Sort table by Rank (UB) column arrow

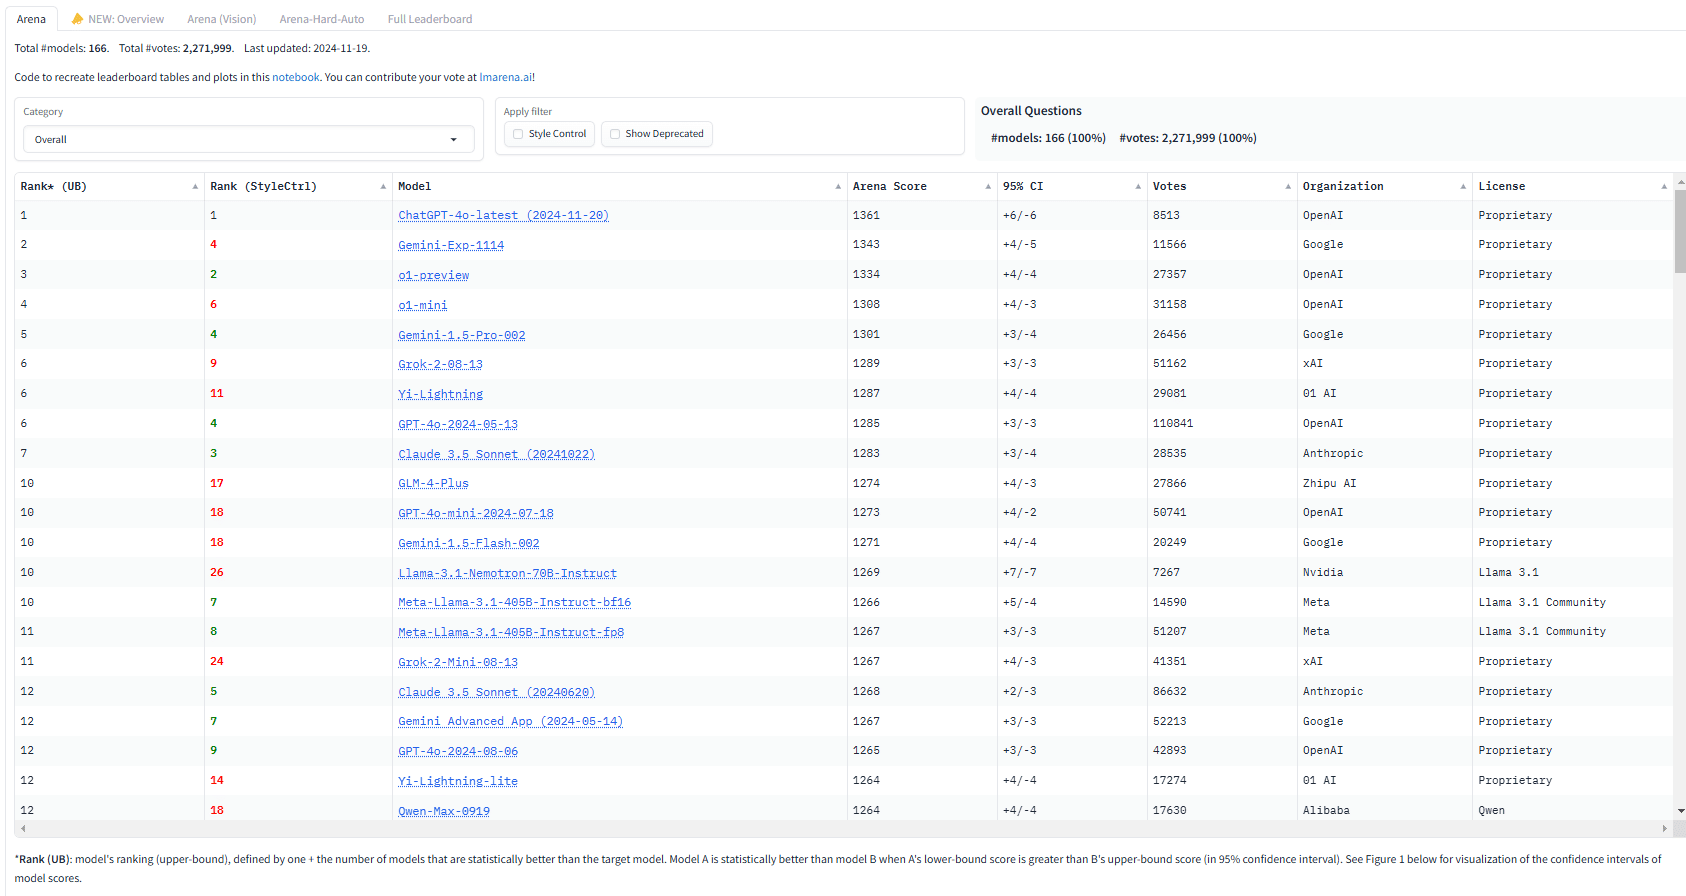pyautogui.click(x=195, y=187)
